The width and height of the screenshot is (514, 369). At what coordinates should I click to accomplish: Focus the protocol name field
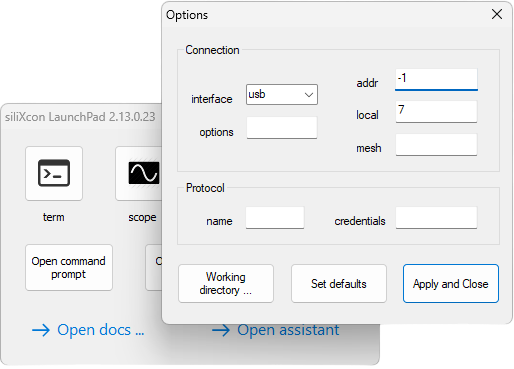point(275,218)
